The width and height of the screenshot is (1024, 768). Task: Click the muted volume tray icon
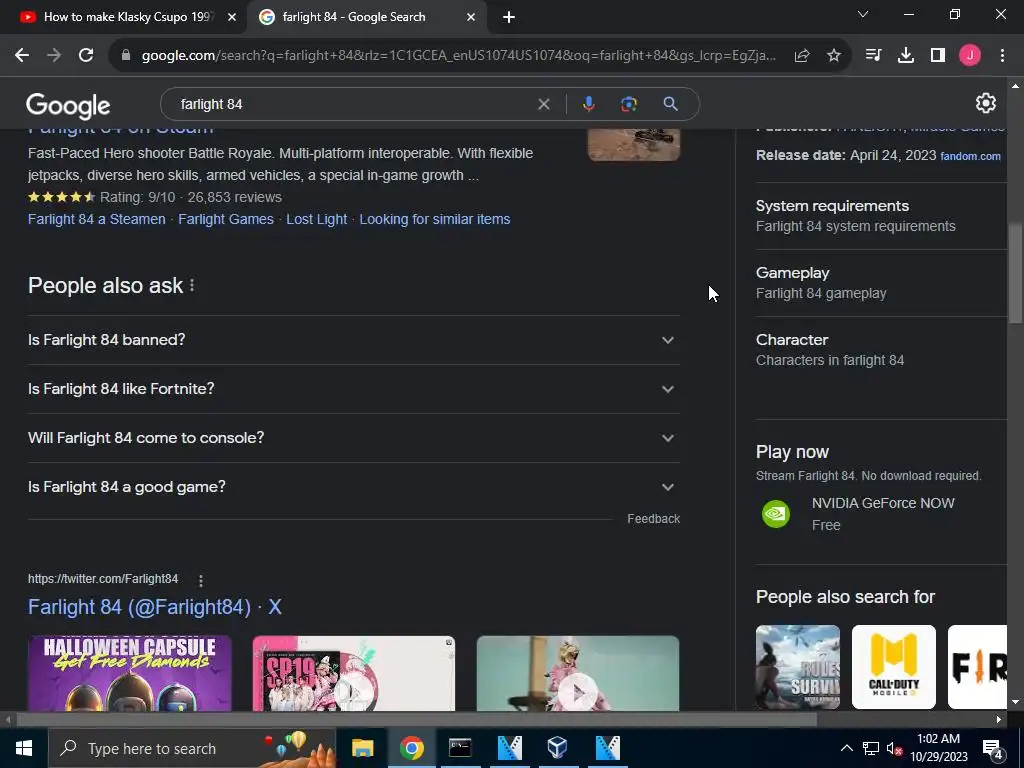(x=894, y=748)
